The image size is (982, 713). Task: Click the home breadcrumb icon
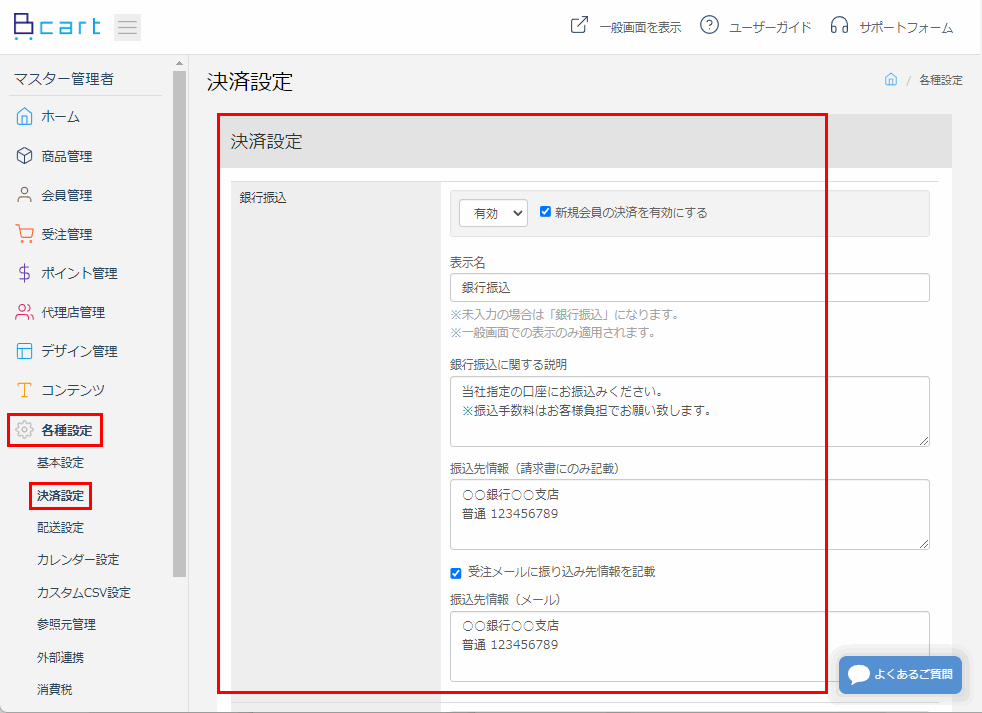coord(891,80)
